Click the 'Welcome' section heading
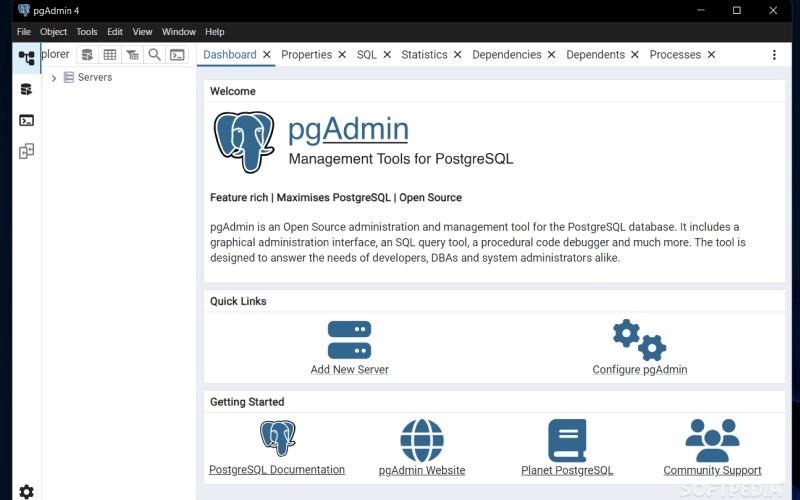The height and width of the screenshot is (500, 800). [x=233, y=91]
